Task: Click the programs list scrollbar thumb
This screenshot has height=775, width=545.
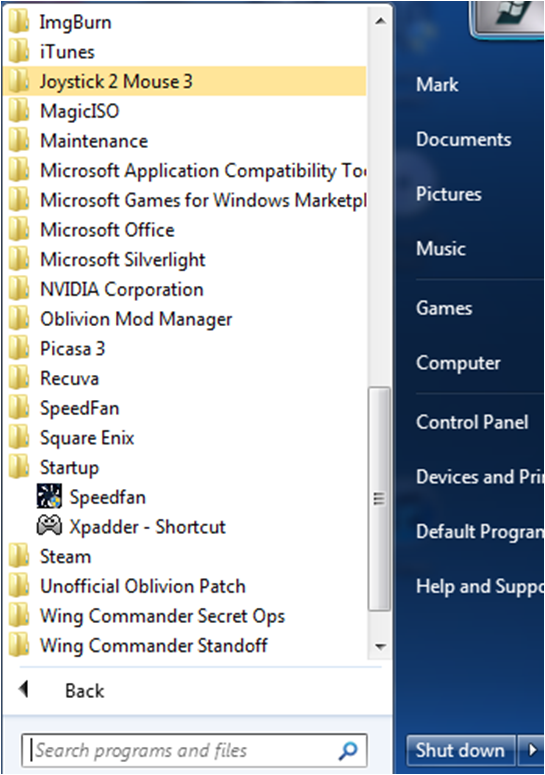Action: point(379,499)
